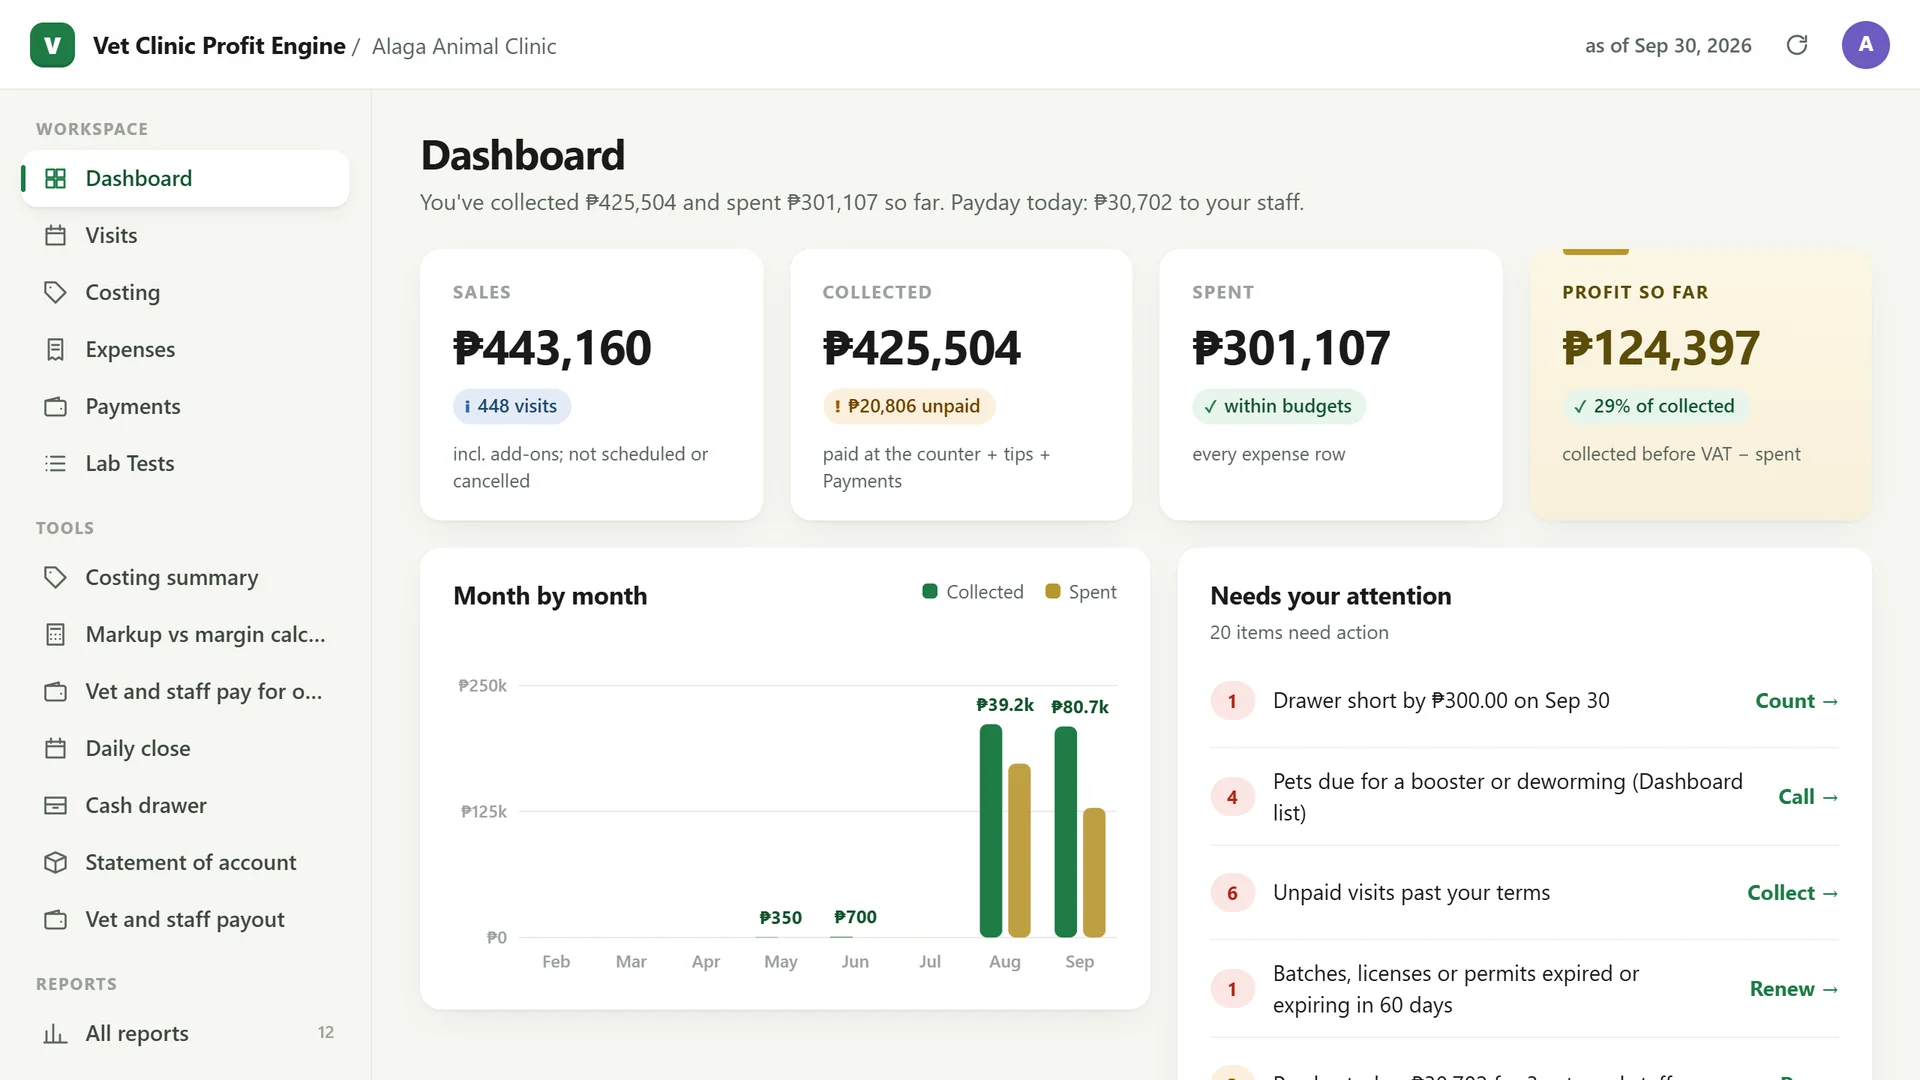Click the green Collected legend swatch

point(930,591)
